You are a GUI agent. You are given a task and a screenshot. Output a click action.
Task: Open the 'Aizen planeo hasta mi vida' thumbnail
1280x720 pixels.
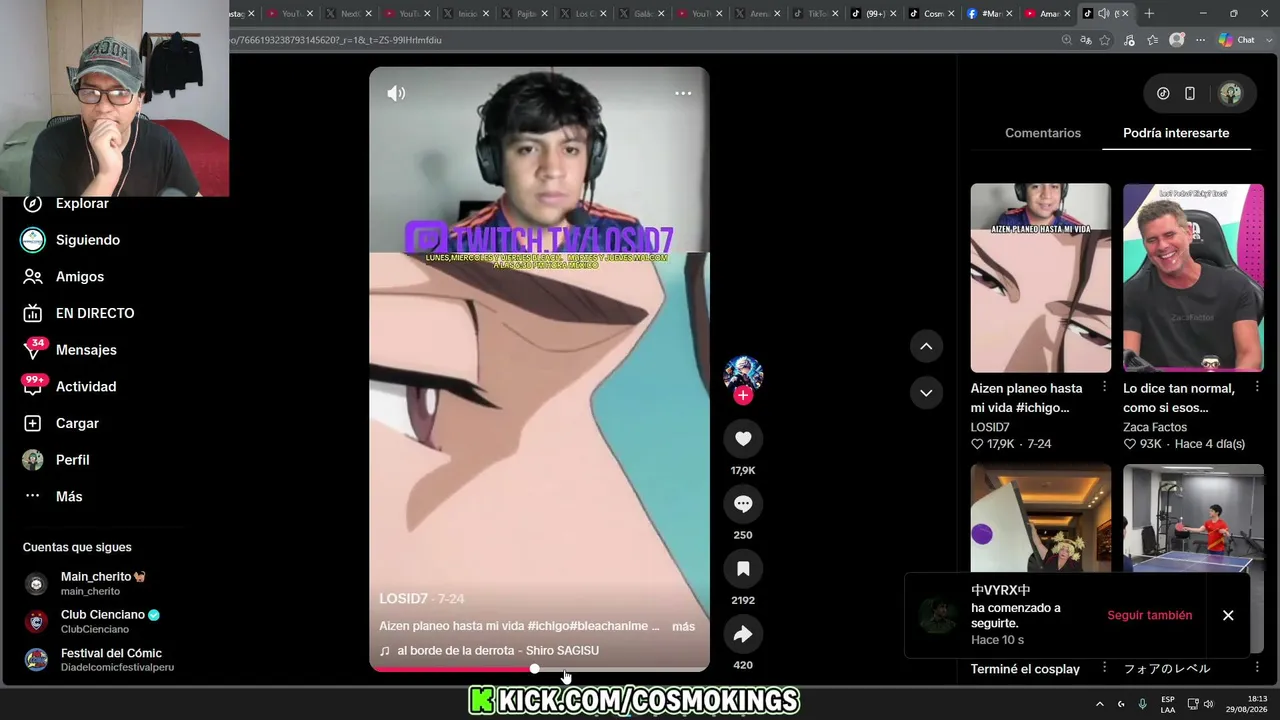[1041, 278]
